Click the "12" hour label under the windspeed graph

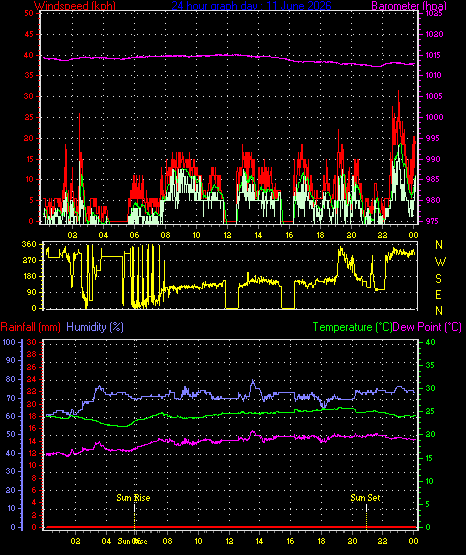click(227, 235)
